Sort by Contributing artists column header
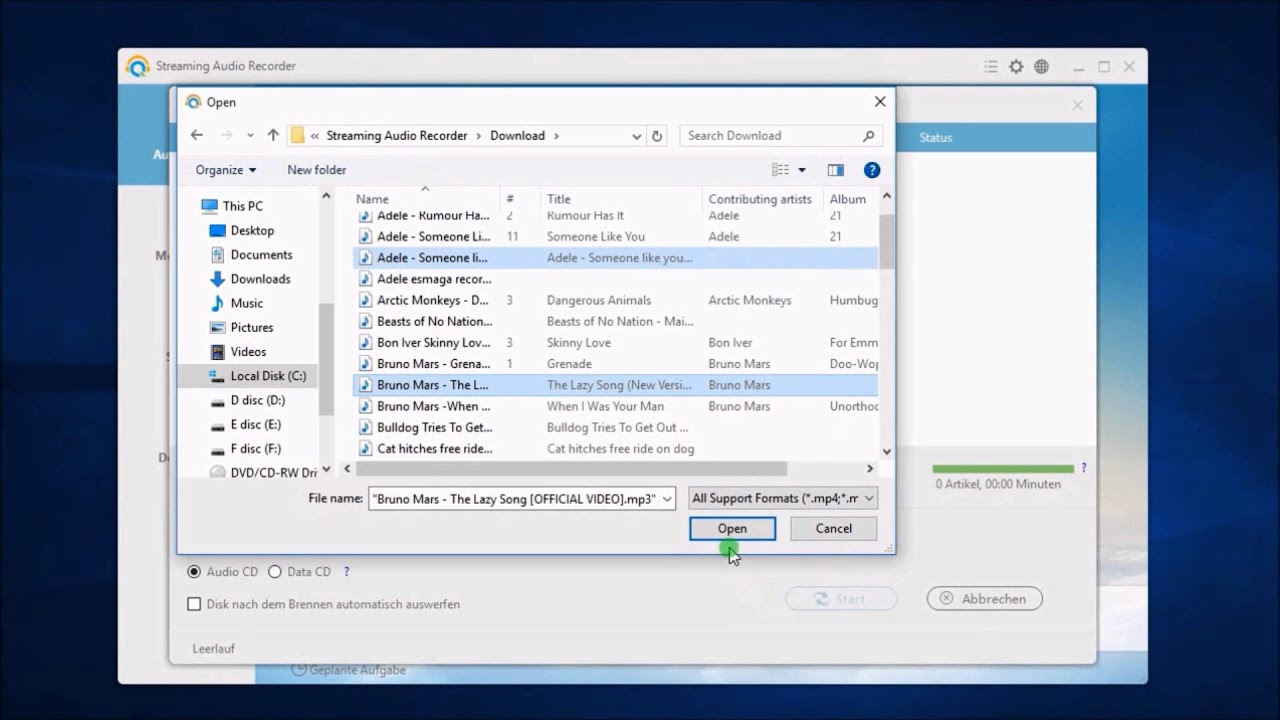This screenshot has width=1280, height=720. point(762,199)
